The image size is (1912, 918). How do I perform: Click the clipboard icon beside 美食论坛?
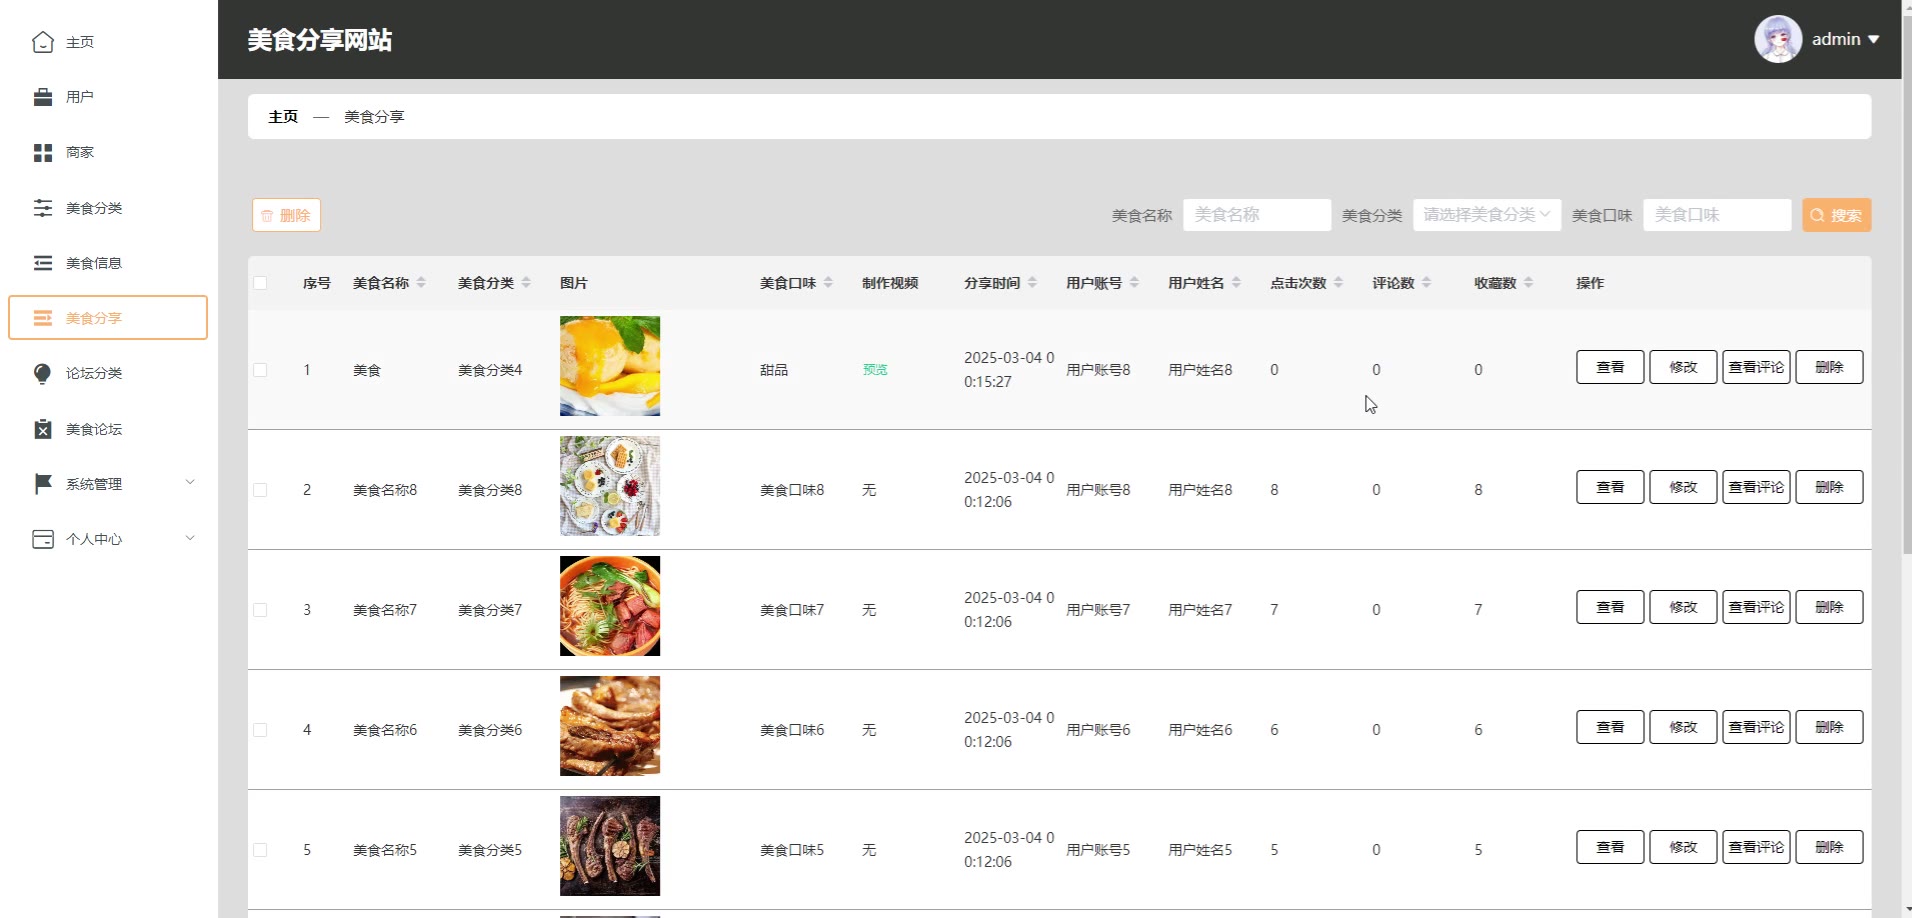(x=42, y=429)
